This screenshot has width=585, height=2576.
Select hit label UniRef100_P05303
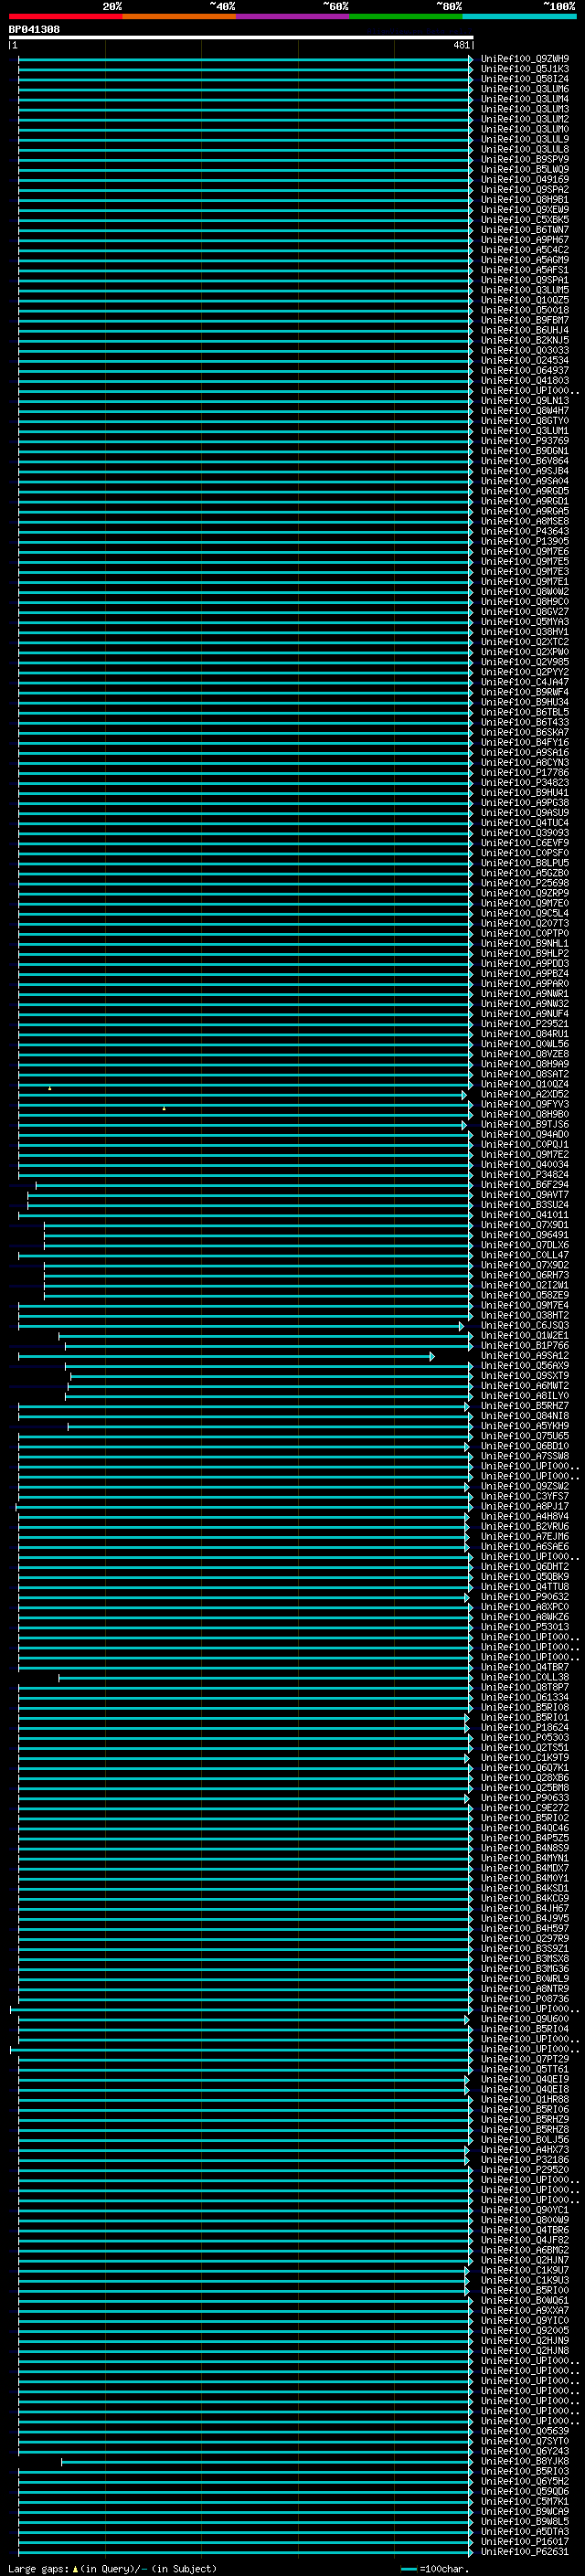click(525, 1737)
